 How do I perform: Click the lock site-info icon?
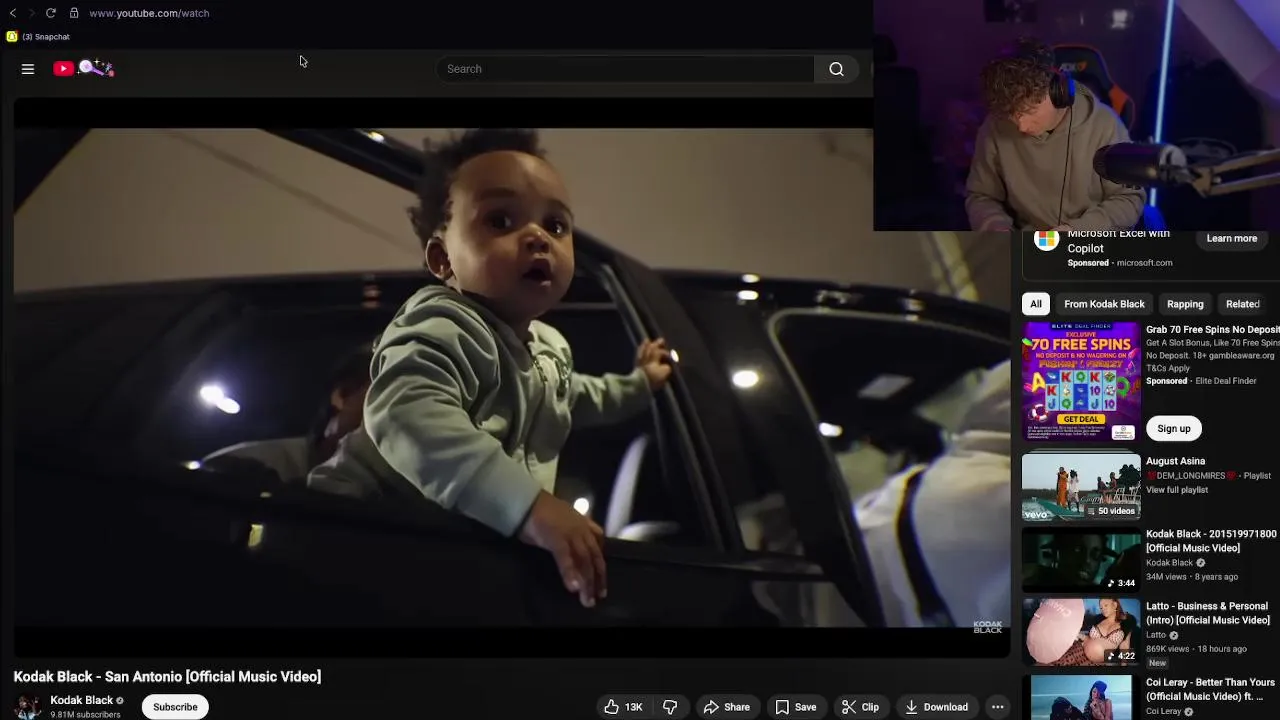click(74, 13)
